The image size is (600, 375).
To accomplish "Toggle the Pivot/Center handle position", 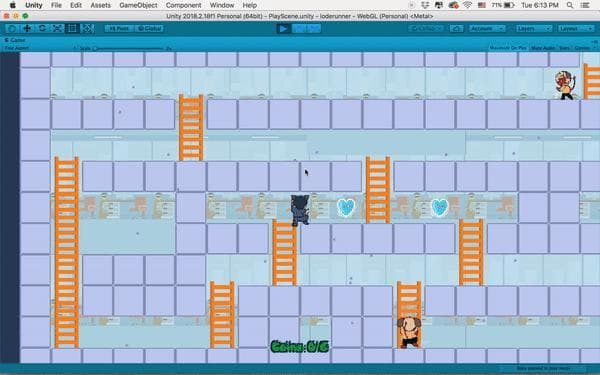I will click(x=119, y=29).
